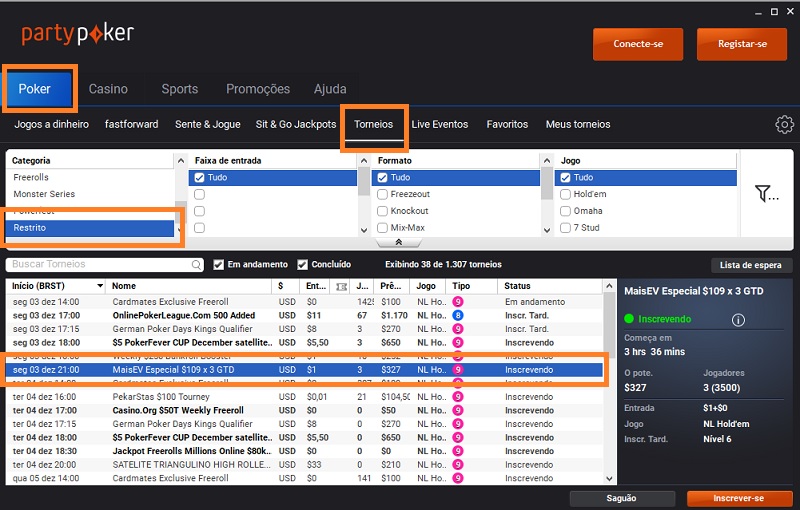Open the settings gear icon
Viewport: 800px width, 510px height.
pyautogui.click(x=784, y=124)
